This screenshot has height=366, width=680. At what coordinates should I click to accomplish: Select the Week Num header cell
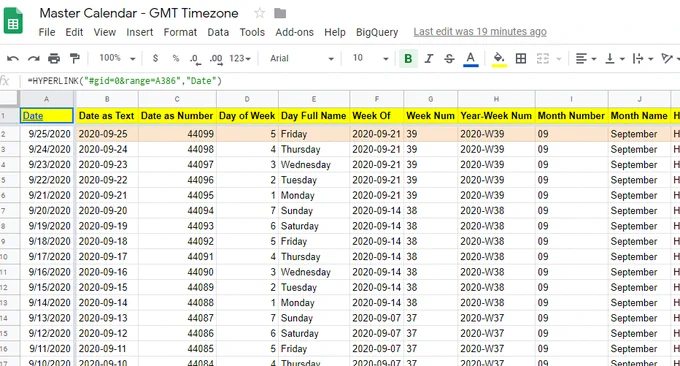[x=431, y=116]
